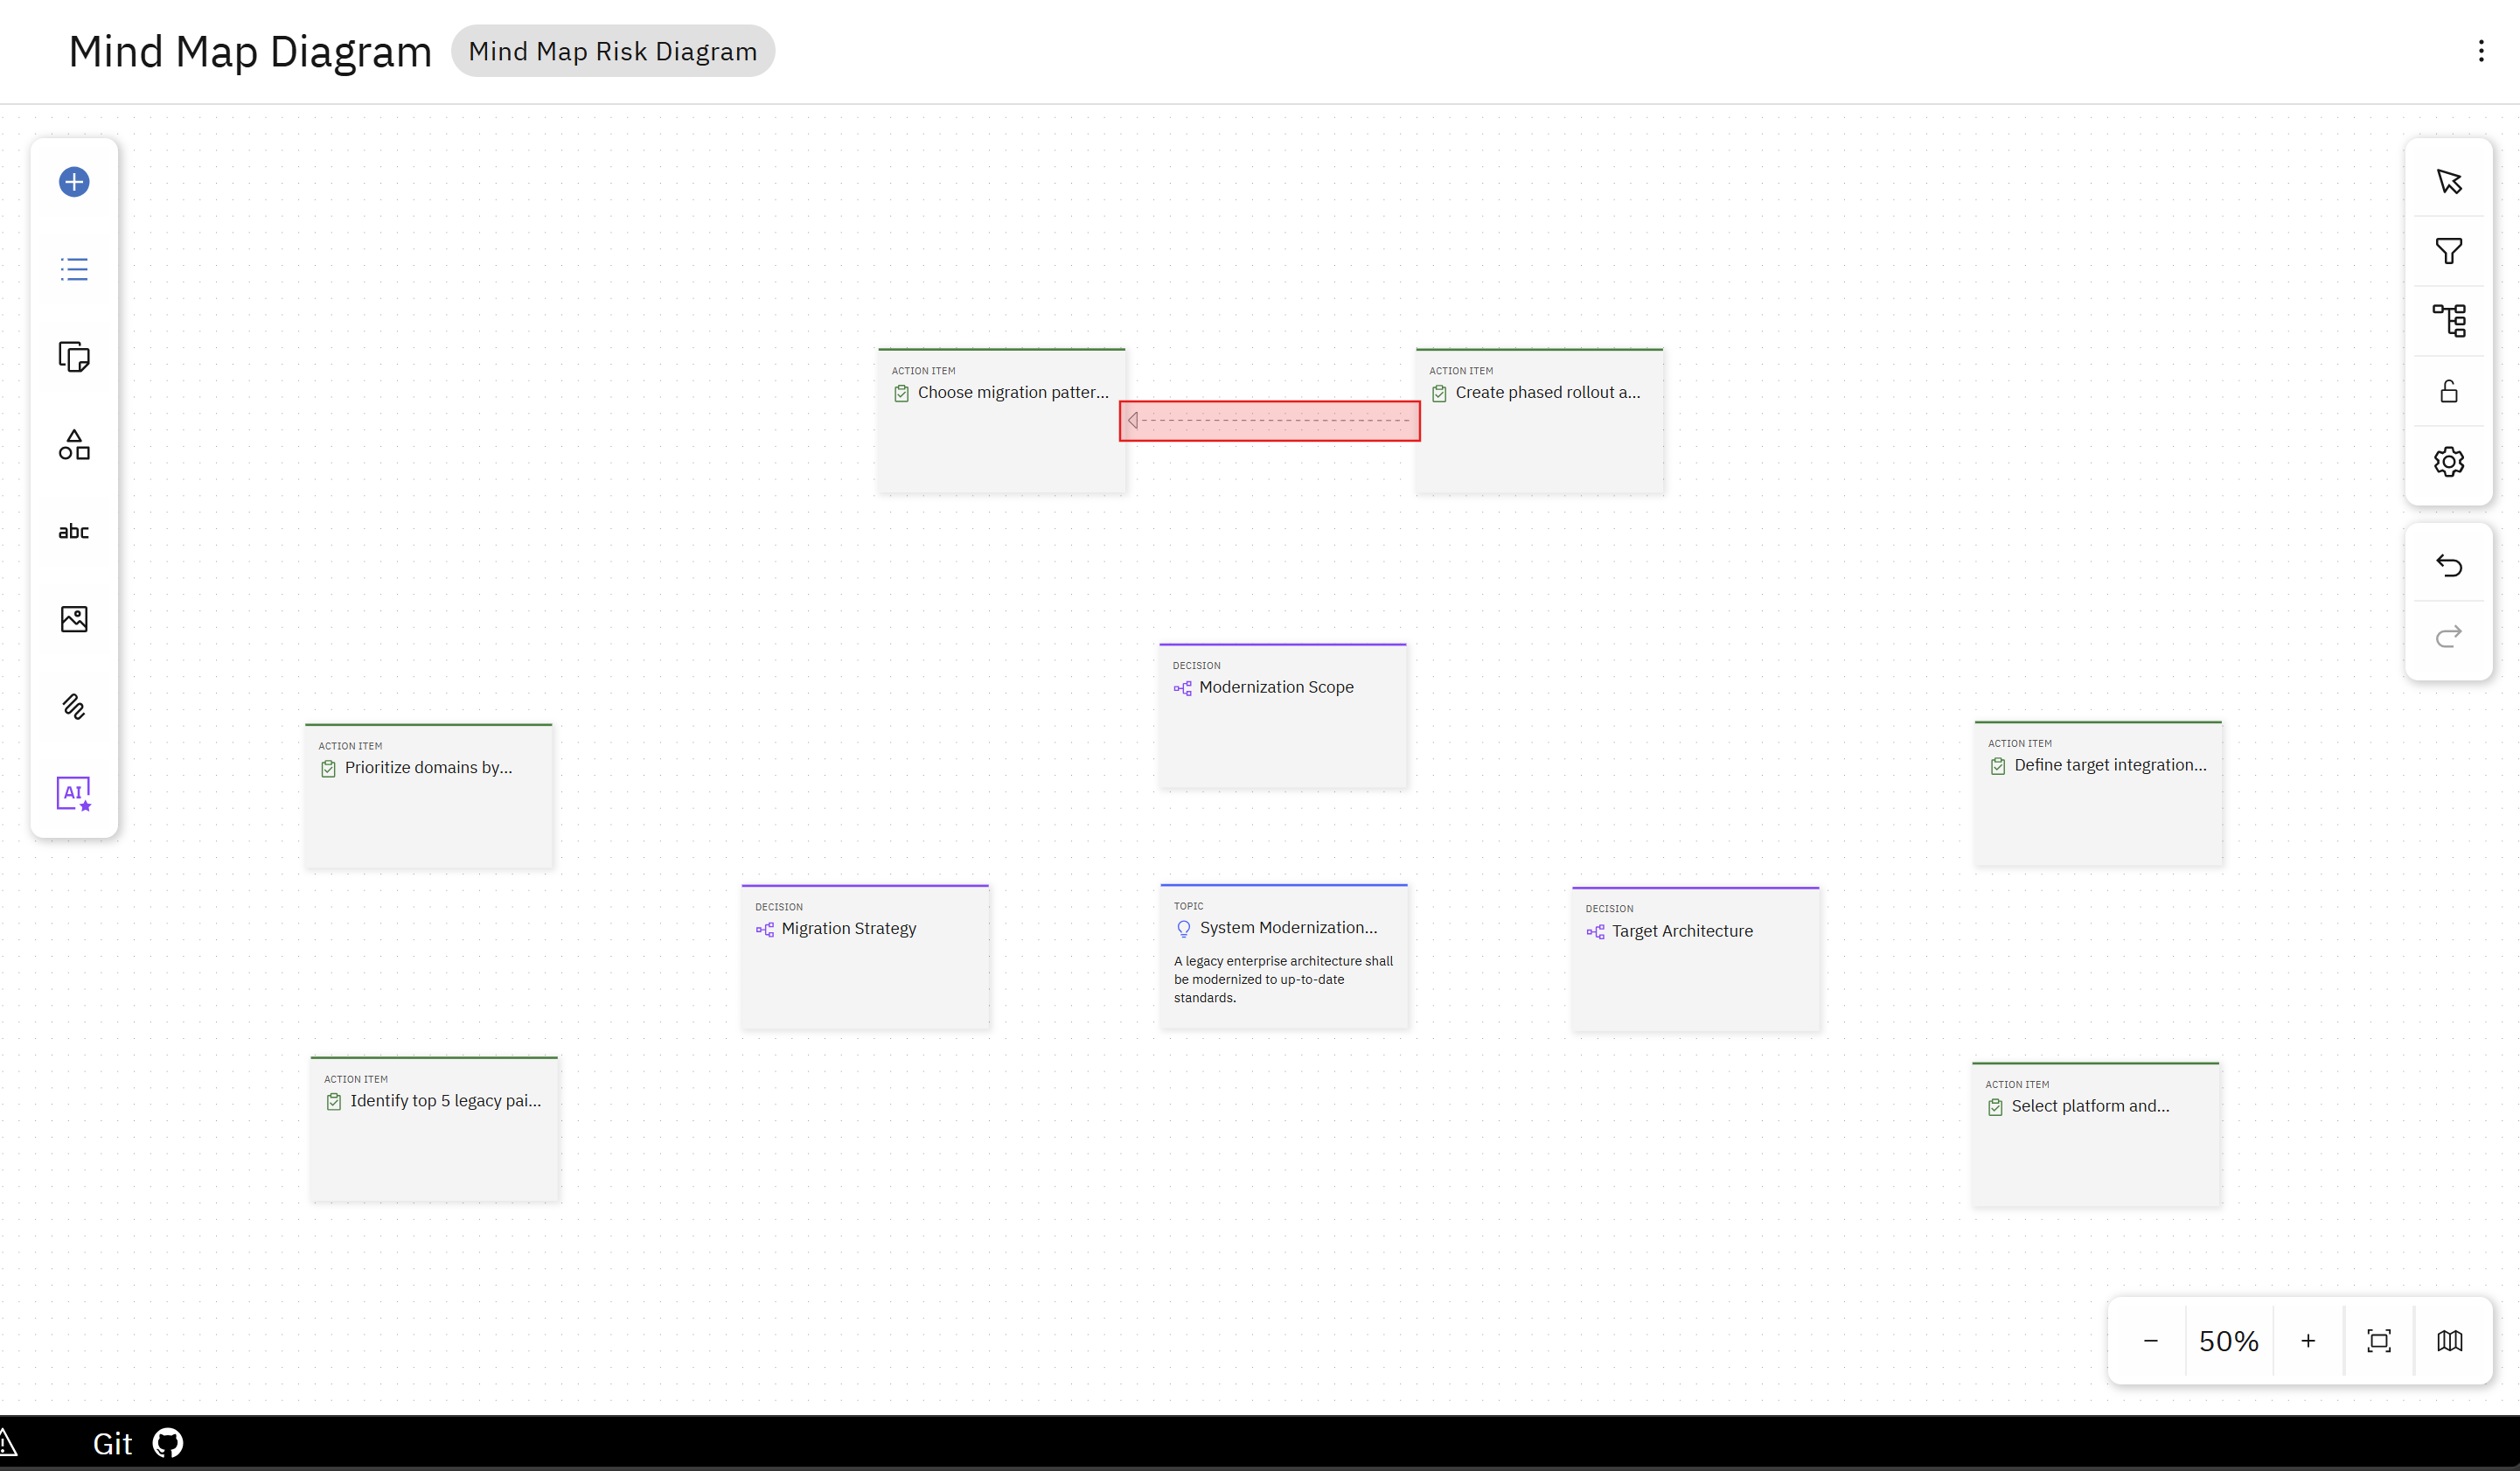Click the warning icon in bottom bar
The image size is (2520, 1471).
point(8,1443)
